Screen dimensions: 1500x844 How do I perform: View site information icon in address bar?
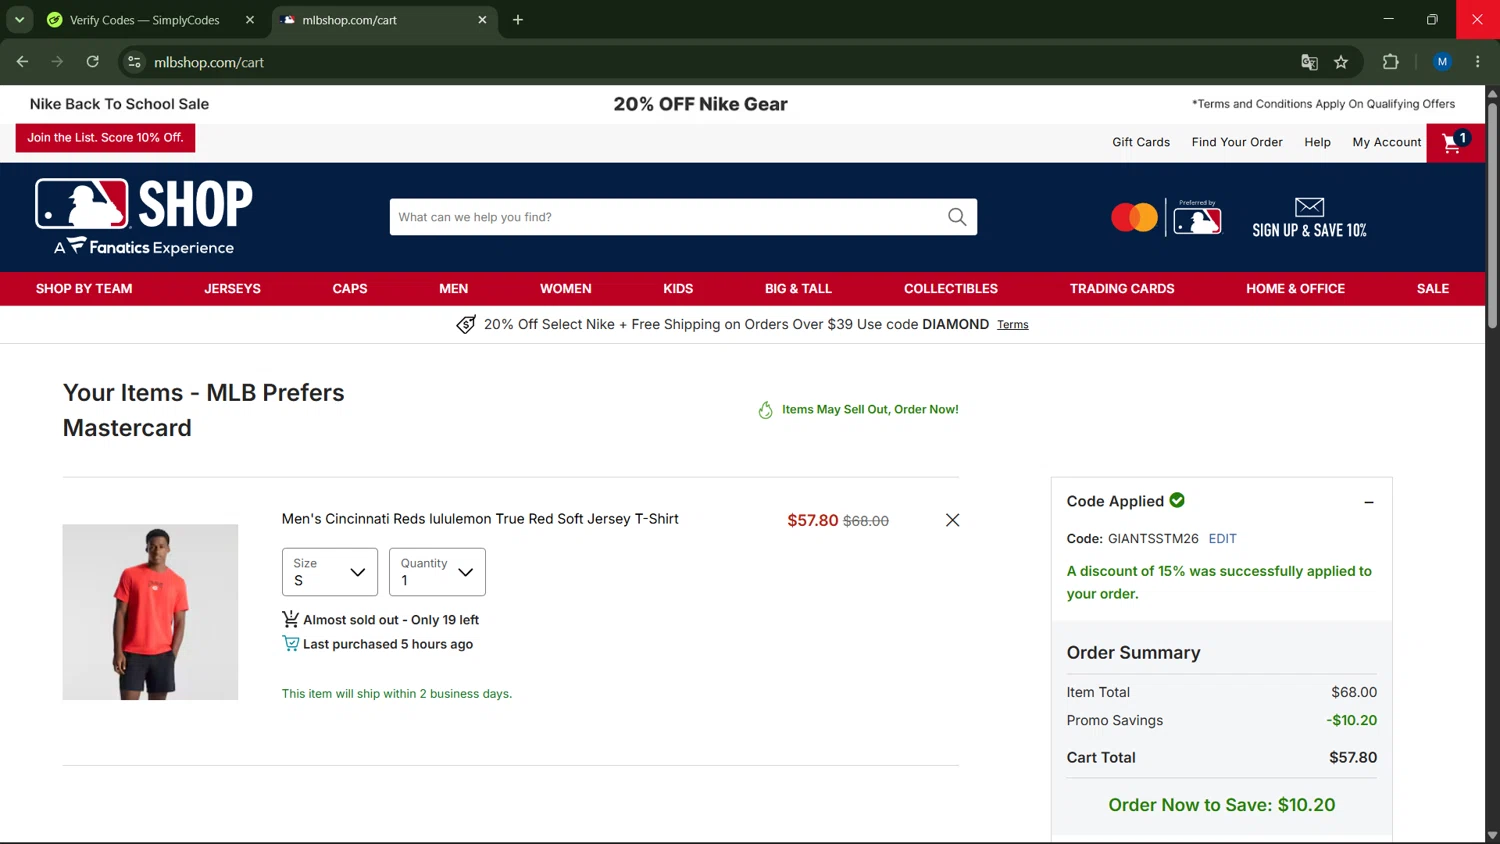pyautogui.click(x=134, y=62)
